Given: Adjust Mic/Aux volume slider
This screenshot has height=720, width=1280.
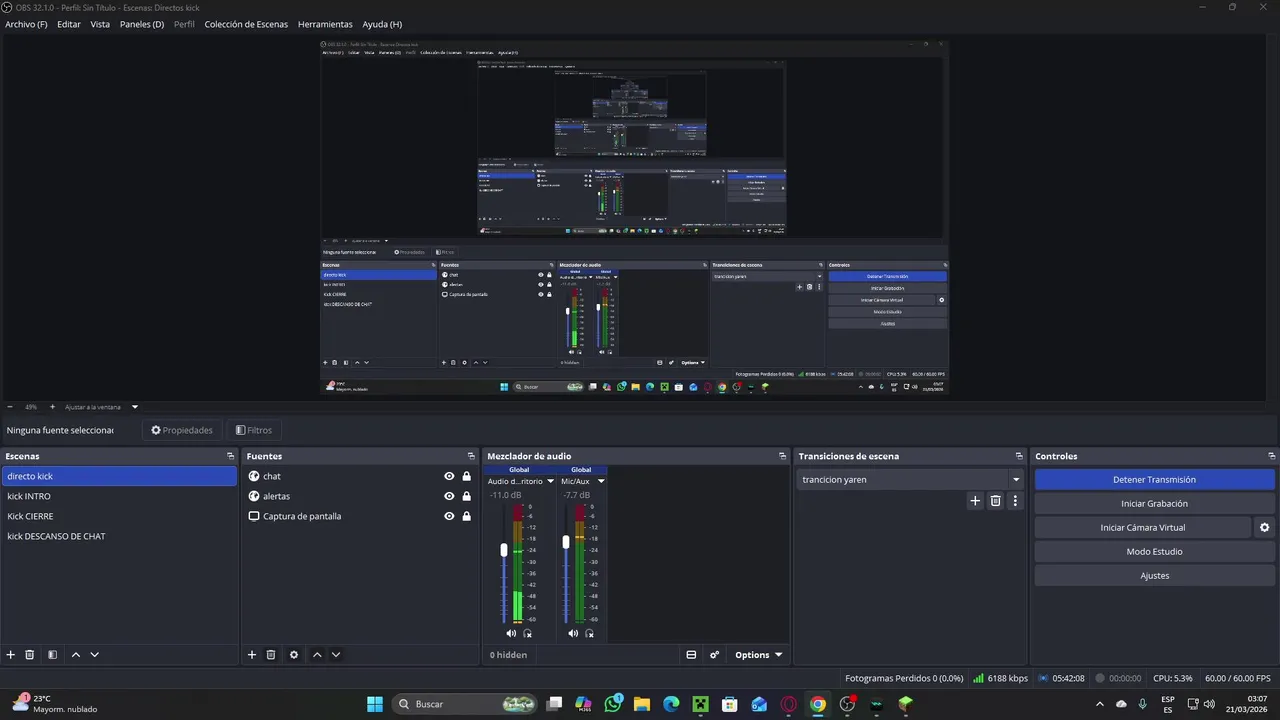Looking at the screenshot, I should [566, 541].
